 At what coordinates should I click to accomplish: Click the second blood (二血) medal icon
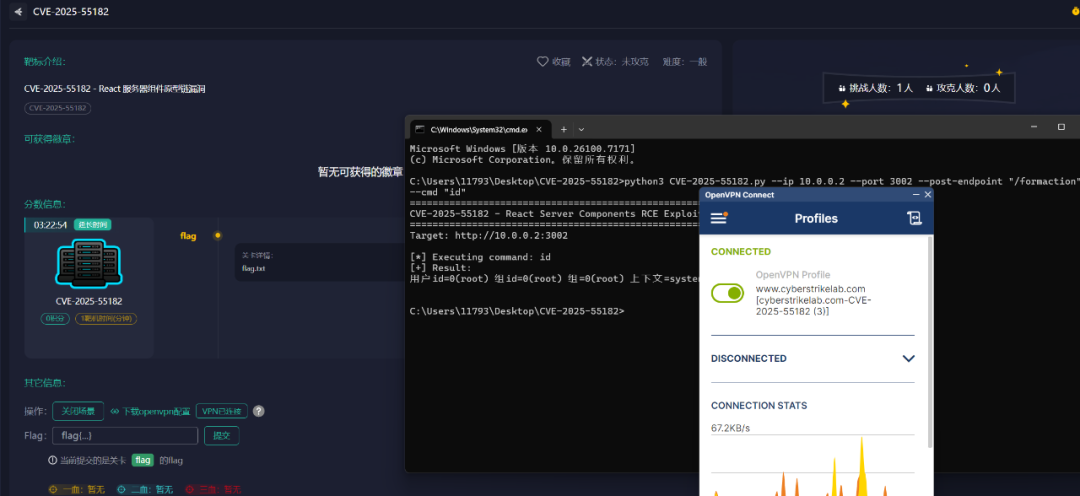tap(121, 489)
